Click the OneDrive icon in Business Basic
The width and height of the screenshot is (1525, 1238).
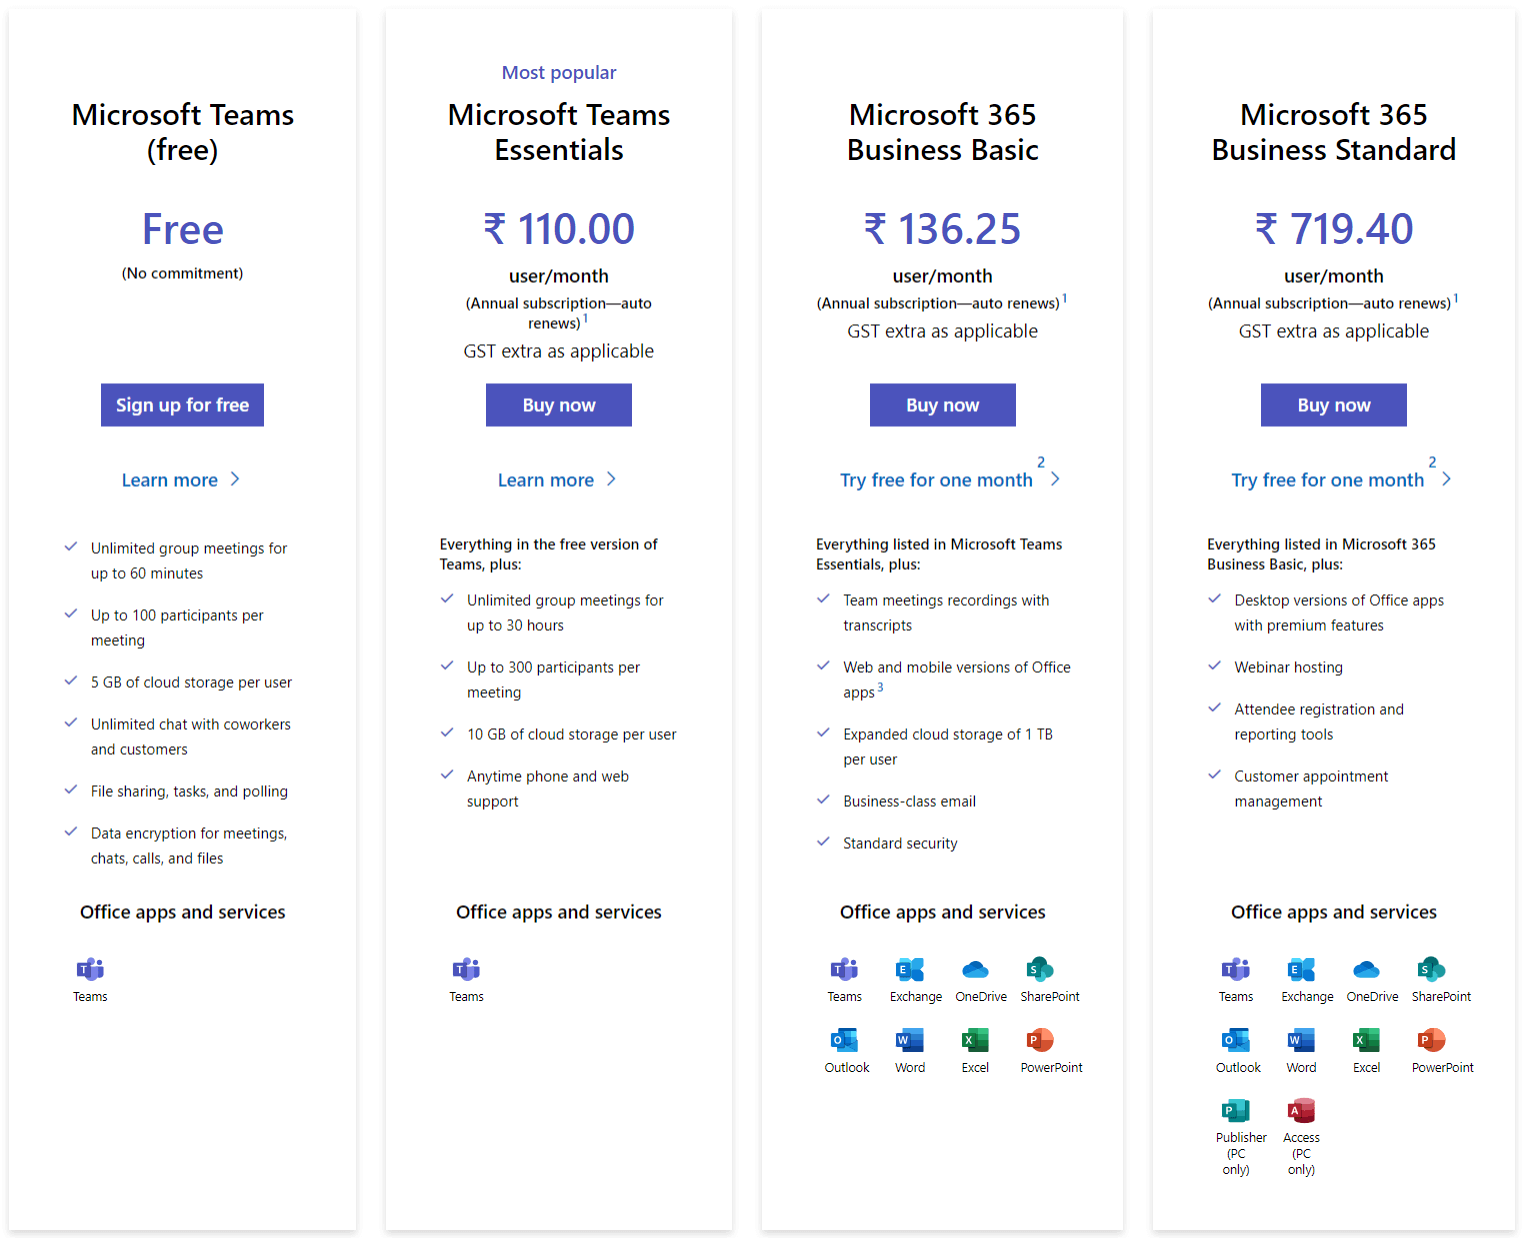(975, 969)
